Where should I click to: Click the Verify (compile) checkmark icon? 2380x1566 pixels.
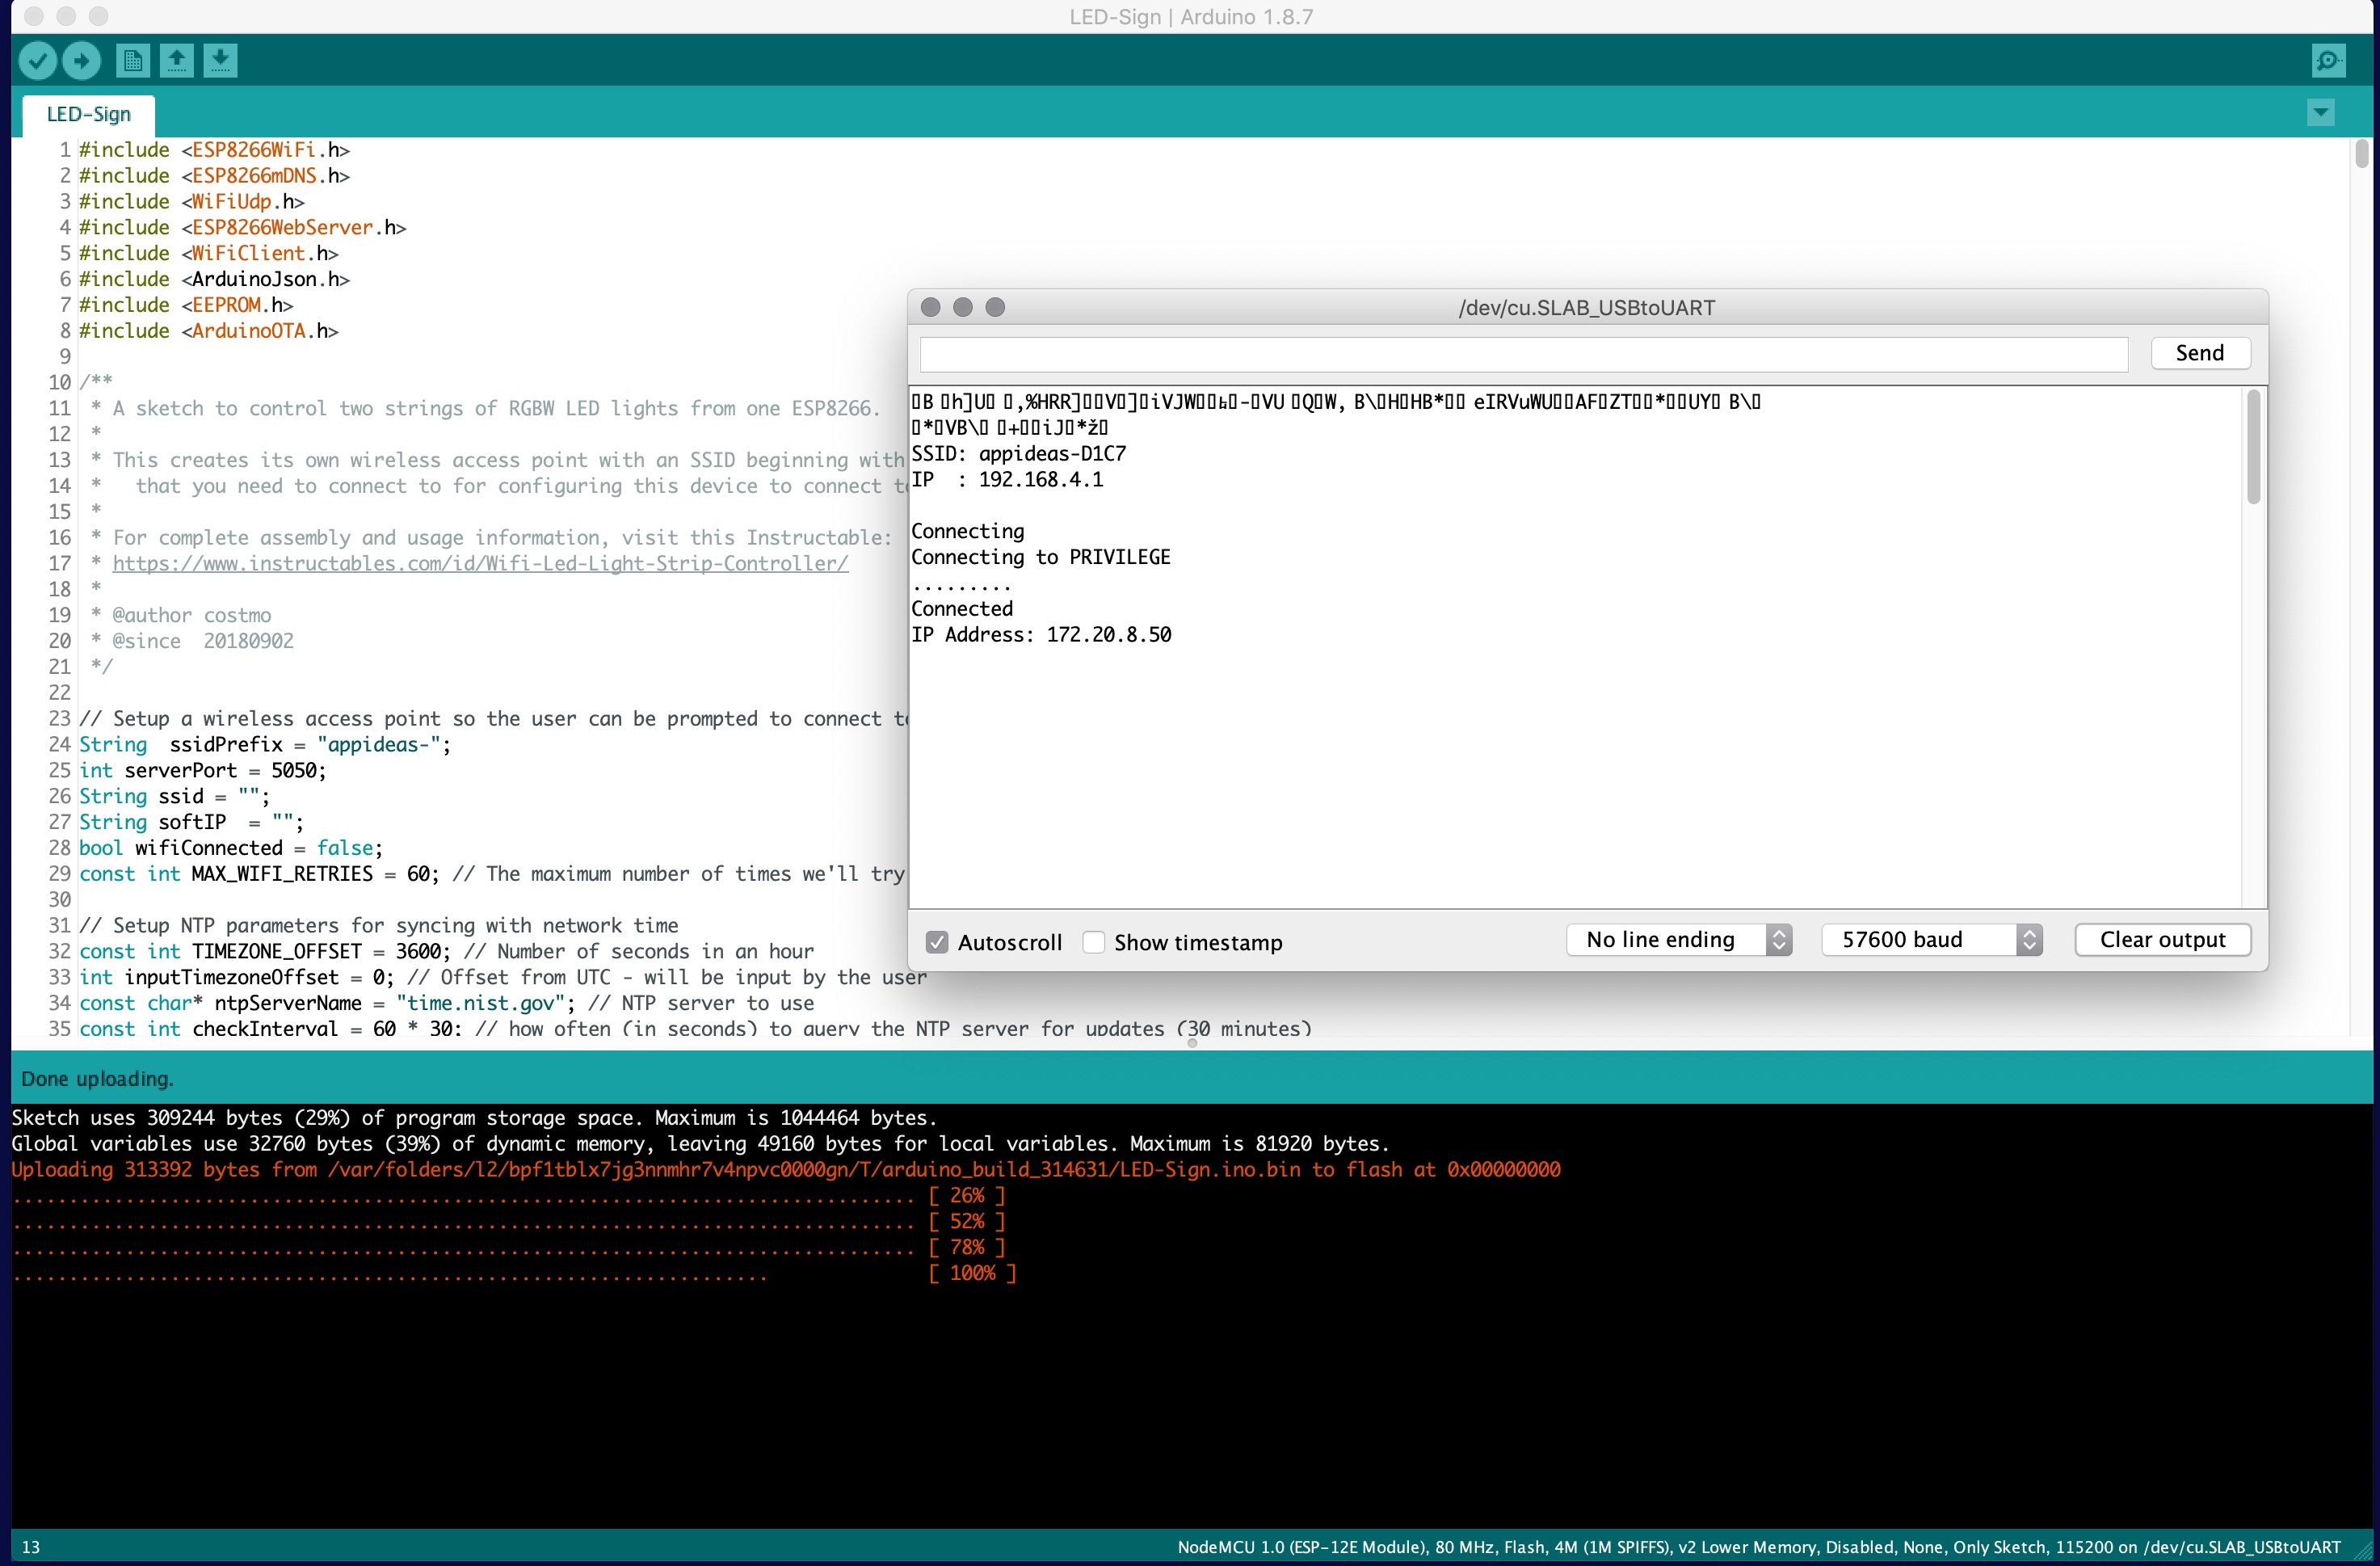tap(37, 60)
